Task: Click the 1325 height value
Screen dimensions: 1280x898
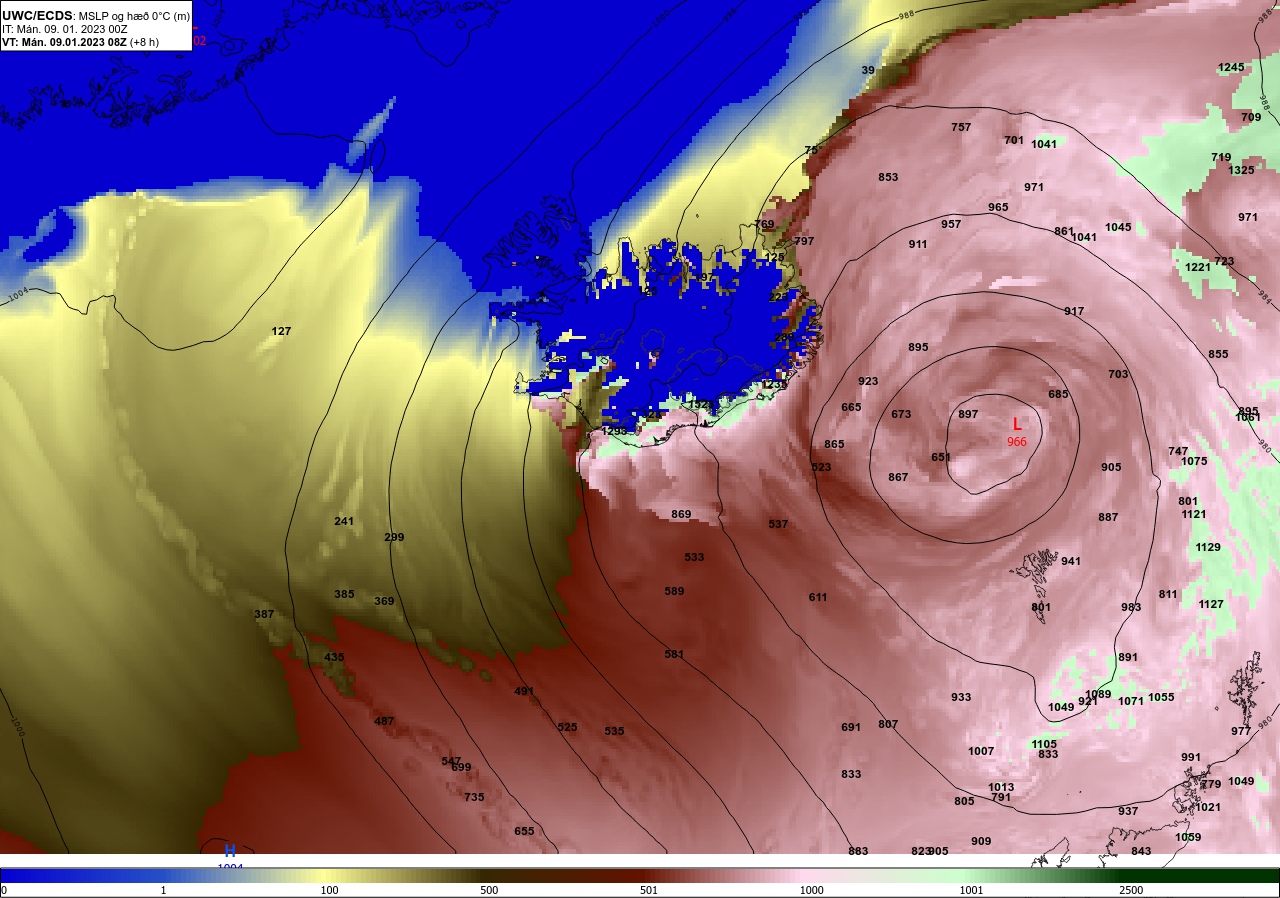Action: click(1241, 171)
